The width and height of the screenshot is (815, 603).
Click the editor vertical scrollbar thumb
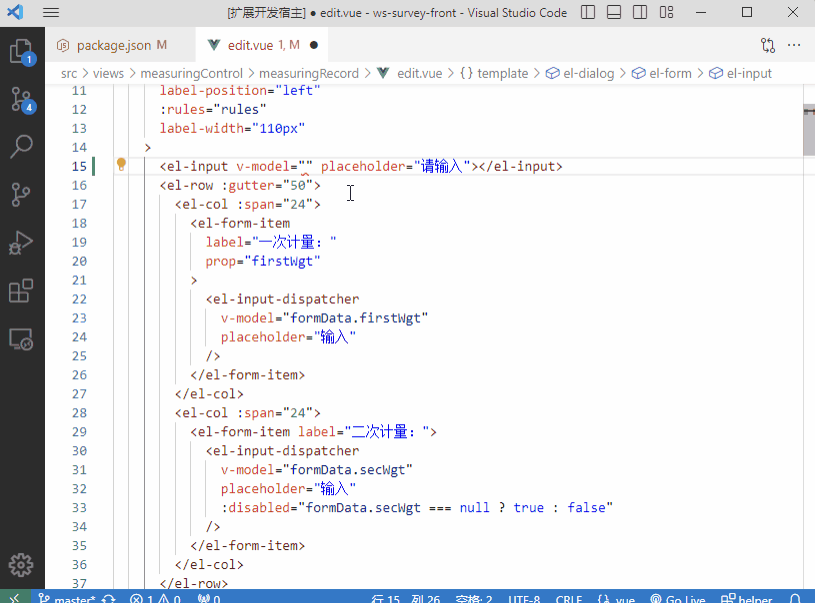click(x=808, y=130)
